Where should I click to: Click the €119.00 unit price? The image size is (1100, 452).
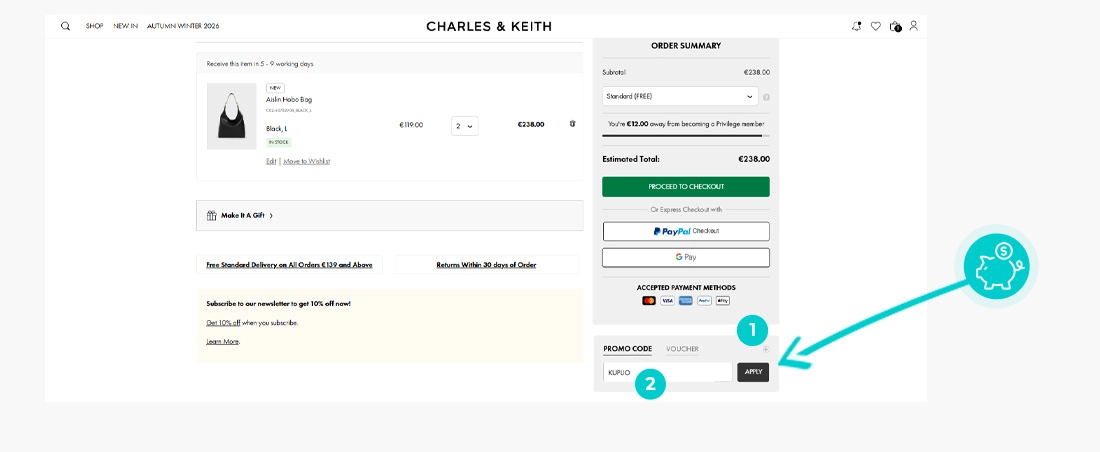pos(411,125)
